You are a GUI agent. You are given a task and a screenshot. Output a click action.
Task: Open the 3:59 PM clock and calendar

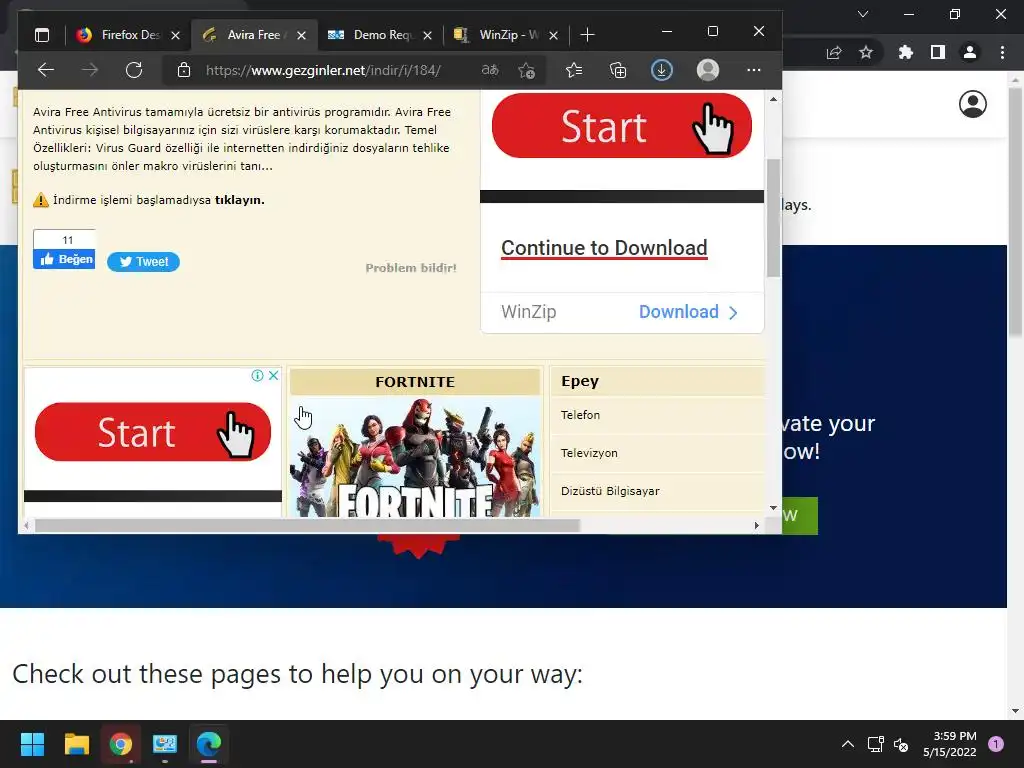tap(950, 744)
